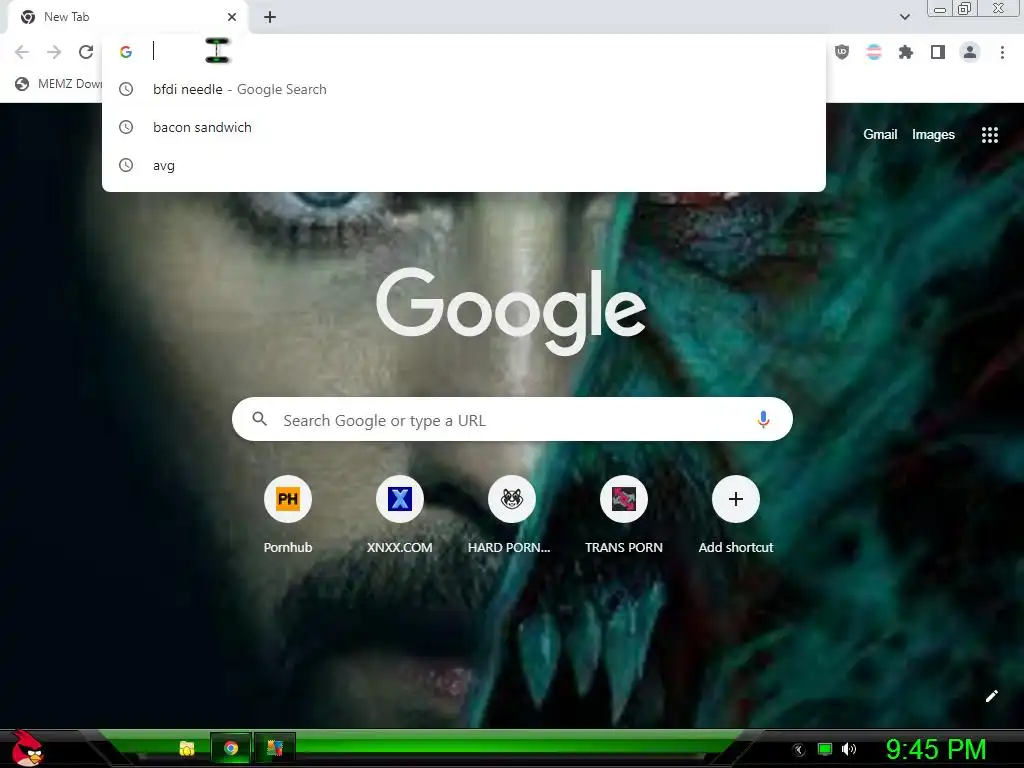Screen dimensions: 1024x768
Task: Toggle the side panel icon
Action: tap(938, 52)
